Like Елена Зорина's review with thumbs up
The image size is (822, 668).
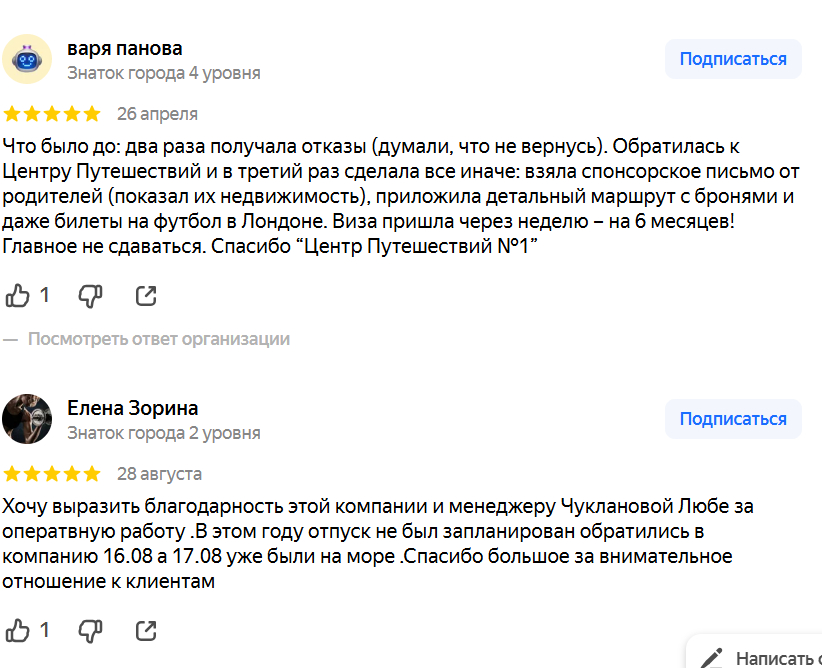pos(18,631)
